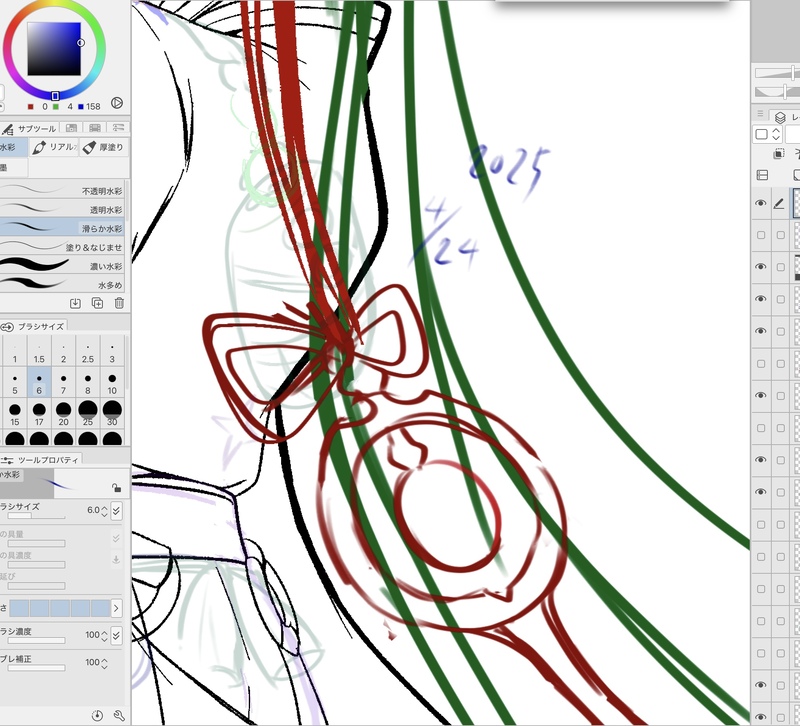Open brush size dynamics dropdown button
Image resolution: width=800 pixels, height=726 pixels.
click(117, 510)
